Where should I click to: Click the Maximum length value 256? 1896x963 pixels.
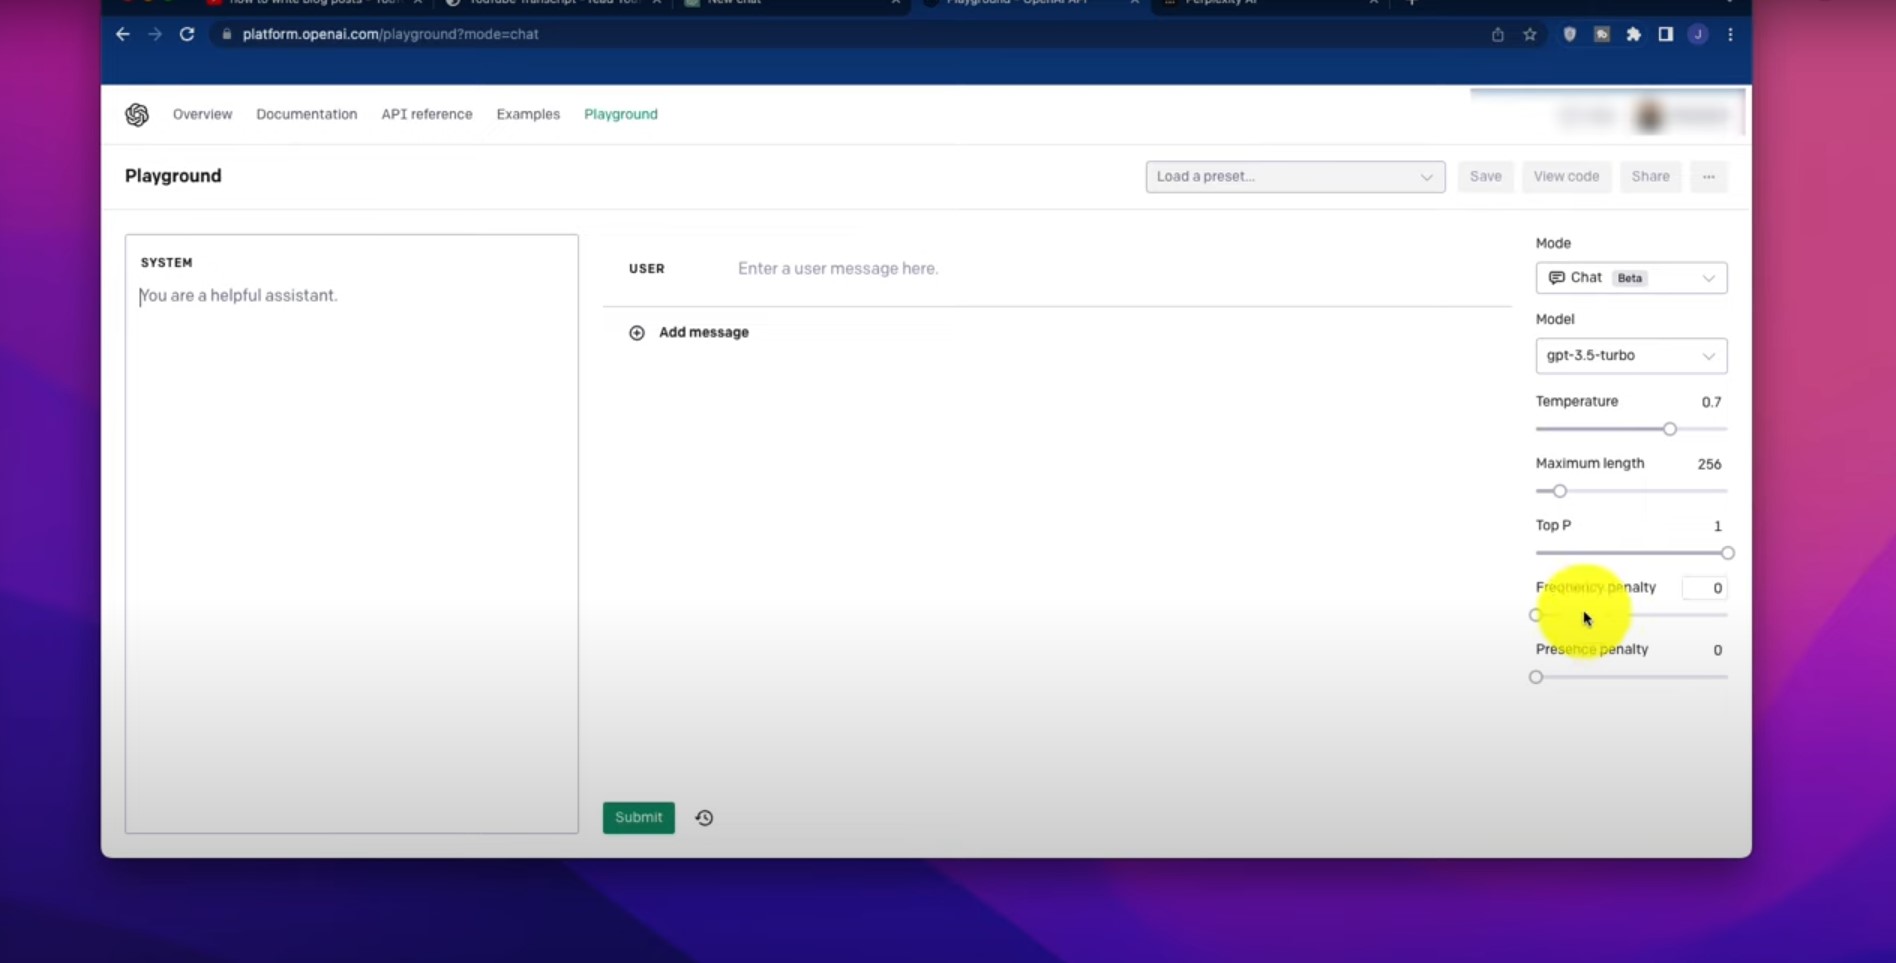[x=1709, y=464]
